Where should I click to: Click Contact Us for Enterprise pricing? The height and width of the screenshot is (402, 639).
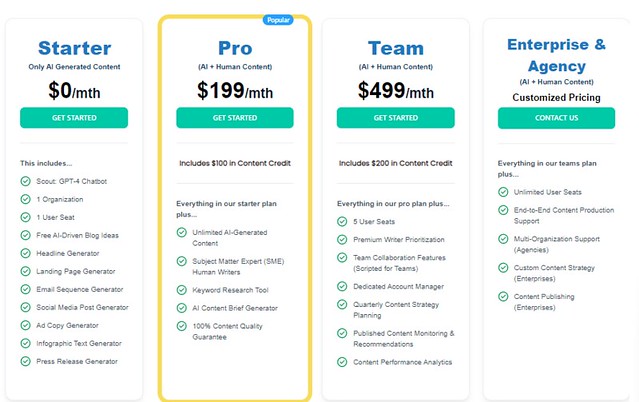(557, 118)
